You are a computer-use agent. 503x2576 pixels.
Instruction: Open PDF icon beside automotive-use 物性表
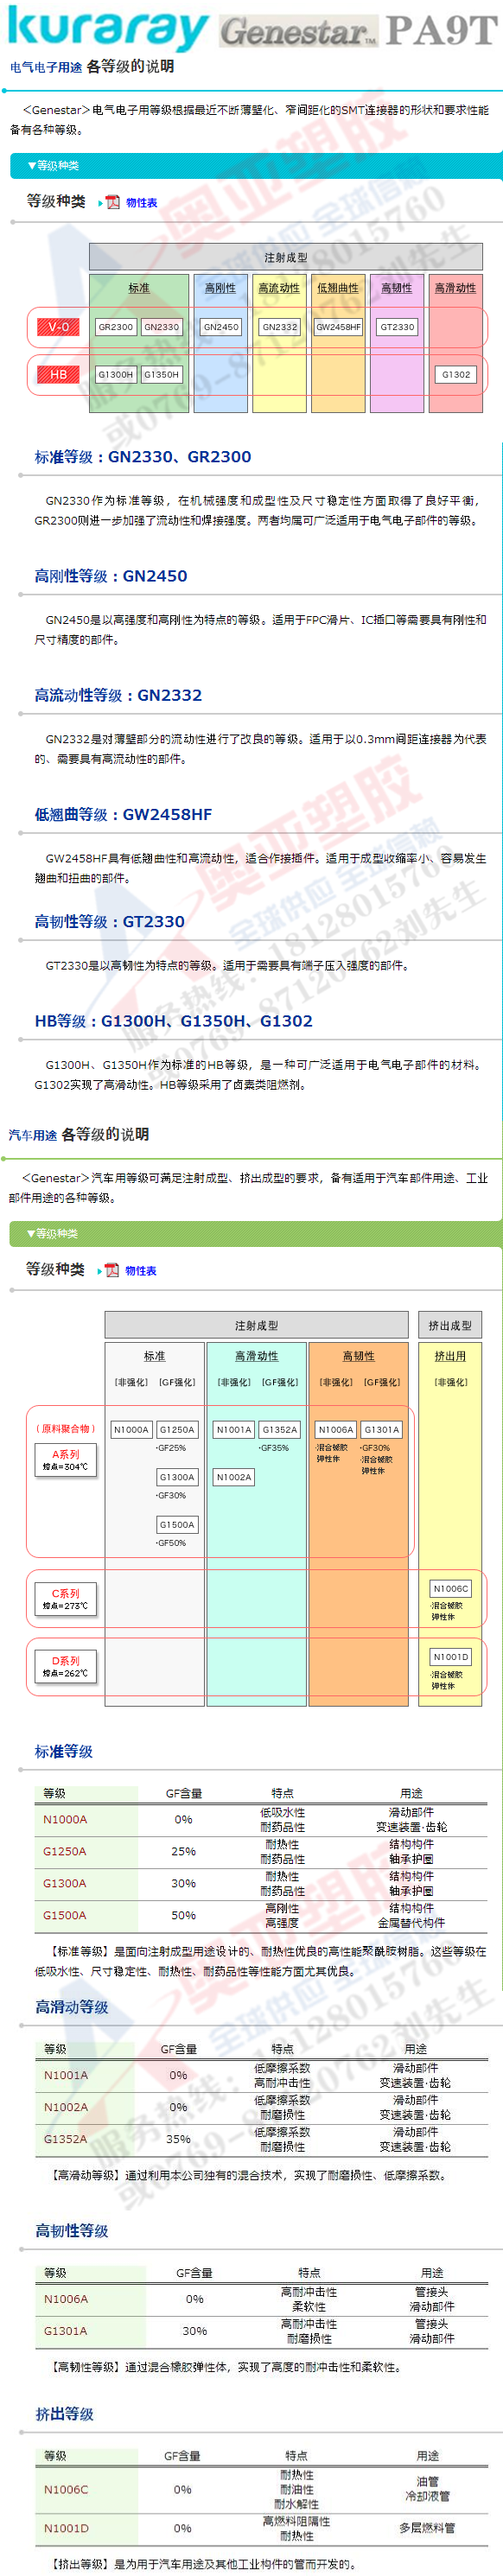(x=111, y=1272)
